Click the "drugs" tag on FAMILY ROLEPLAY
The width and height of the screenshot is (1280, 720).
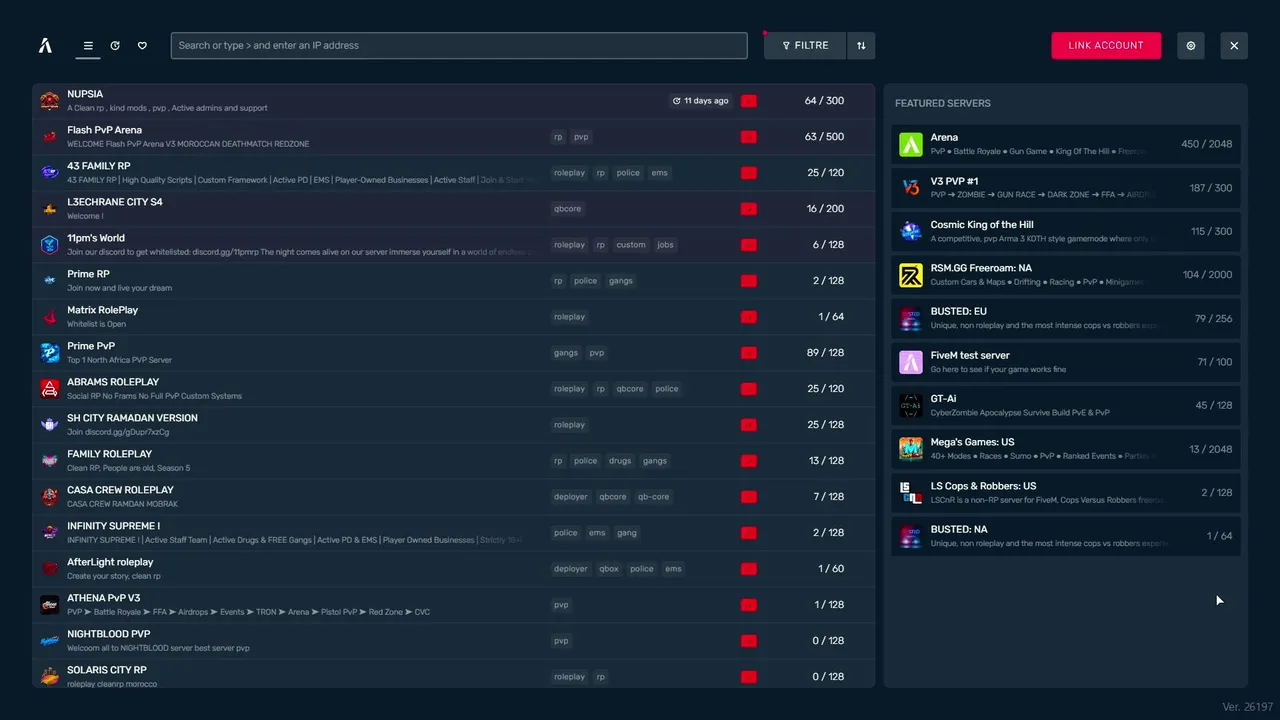point(620,461)
